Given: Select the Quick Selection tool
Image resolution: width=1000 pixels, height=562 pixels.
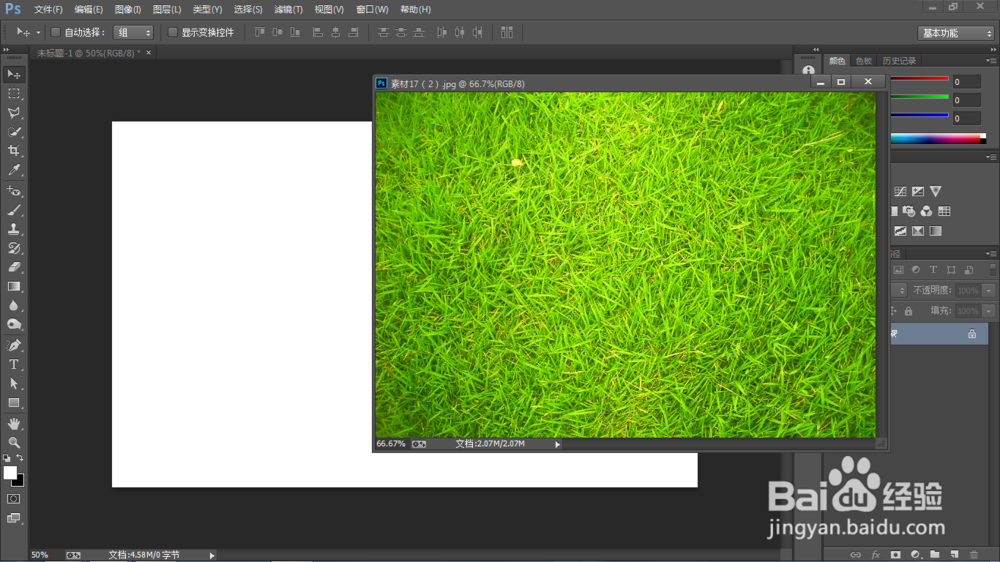Looking at the screenshot, I should [x=13, y=132].
